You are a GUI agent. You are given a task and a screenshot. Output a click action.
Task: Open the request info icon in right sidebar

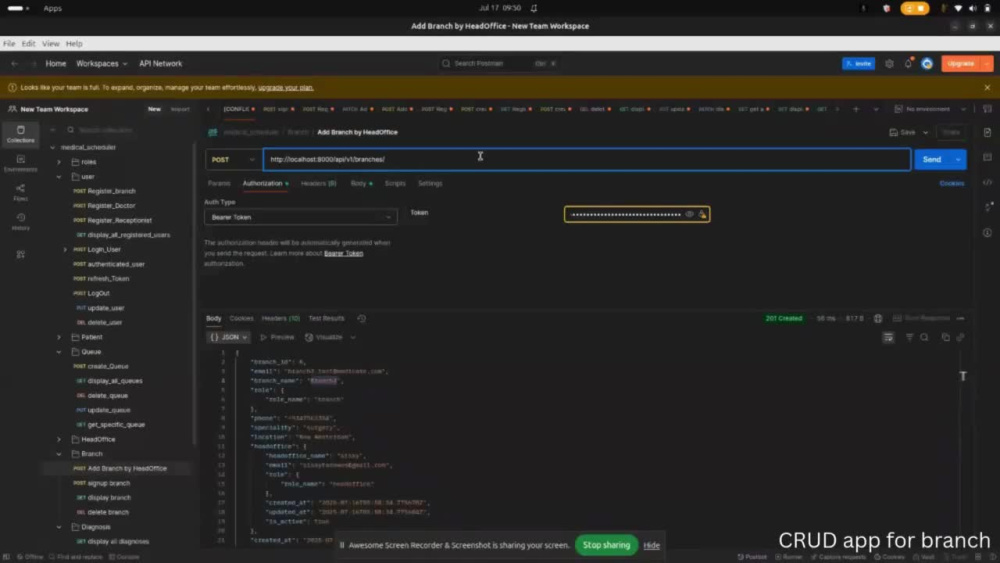[x=987, y=233]
